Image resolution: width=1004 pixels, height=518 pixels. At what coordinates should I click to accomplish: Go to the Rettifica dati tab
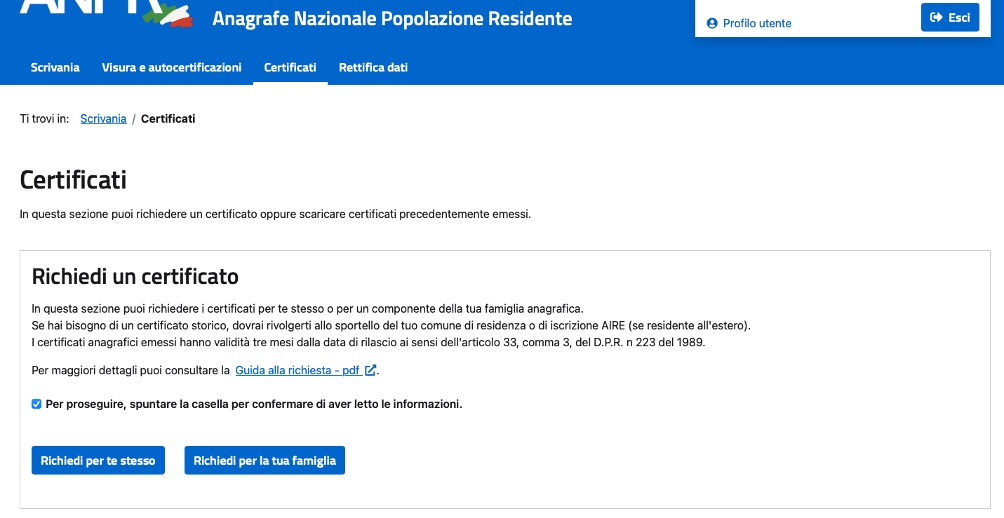tap(373, 67)
